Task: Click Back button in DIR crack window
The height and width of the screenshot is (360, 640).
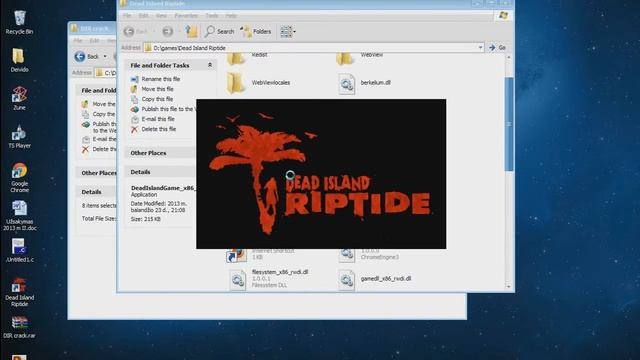Action: coord(87,56)
